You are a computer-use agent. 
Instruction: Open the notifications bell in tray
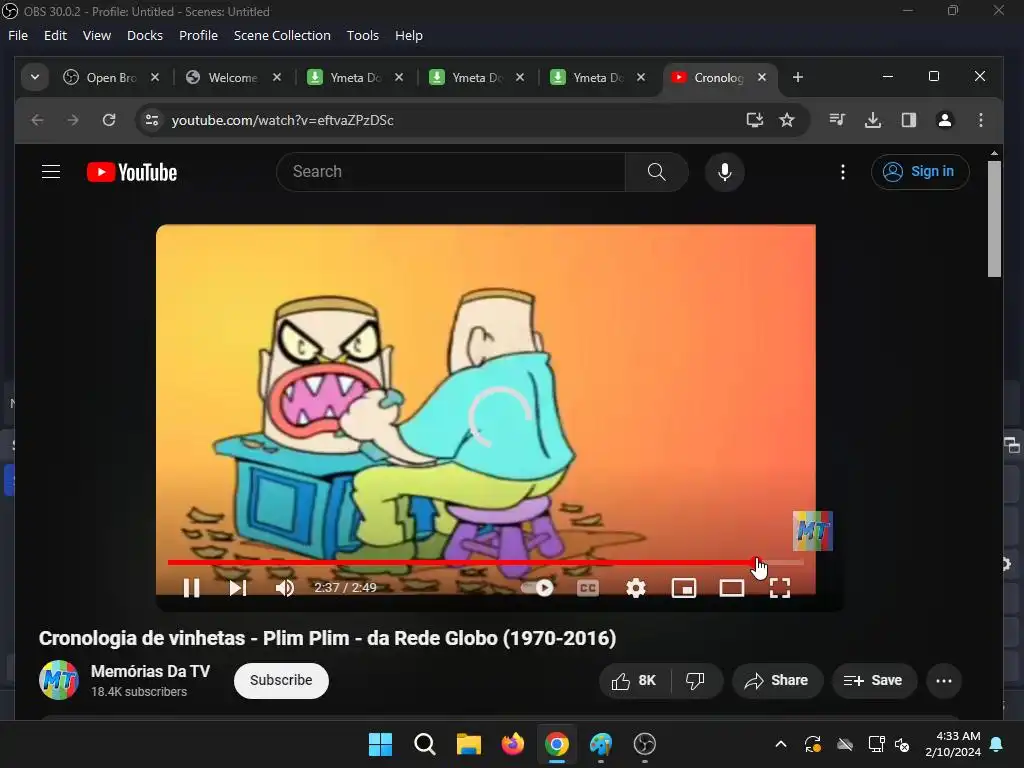(x=997, y=744)
